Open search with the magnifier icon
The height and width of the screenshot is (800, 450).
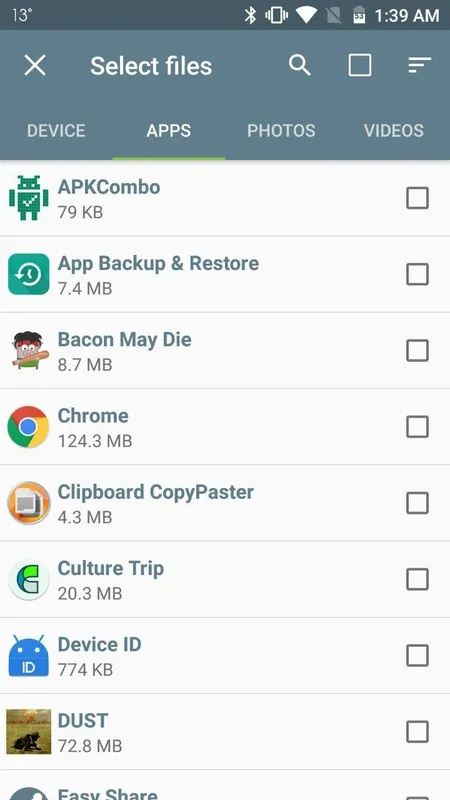299,65
